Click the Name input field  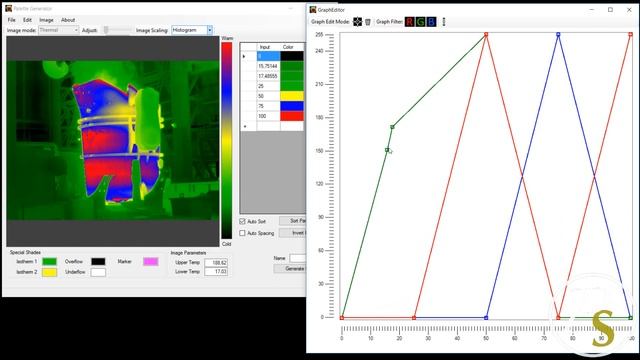pyautogui.click(x=298, y=258)
